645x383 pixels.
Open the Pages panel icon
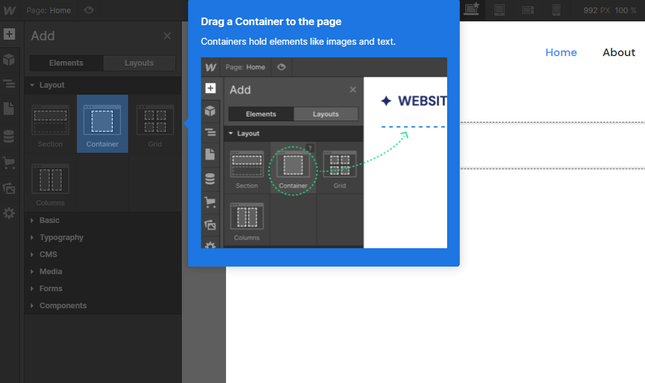point(9,109)
